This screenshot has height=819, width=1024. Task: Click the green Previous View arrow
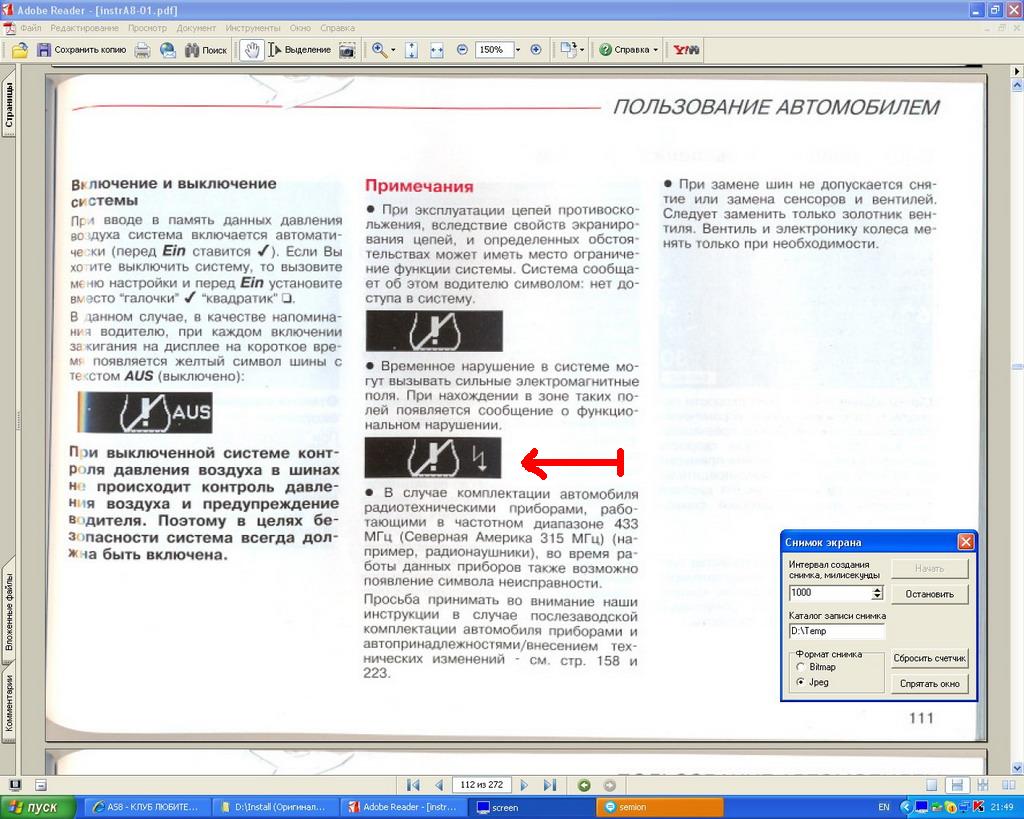pyautogui.click(x=584, y=785)
